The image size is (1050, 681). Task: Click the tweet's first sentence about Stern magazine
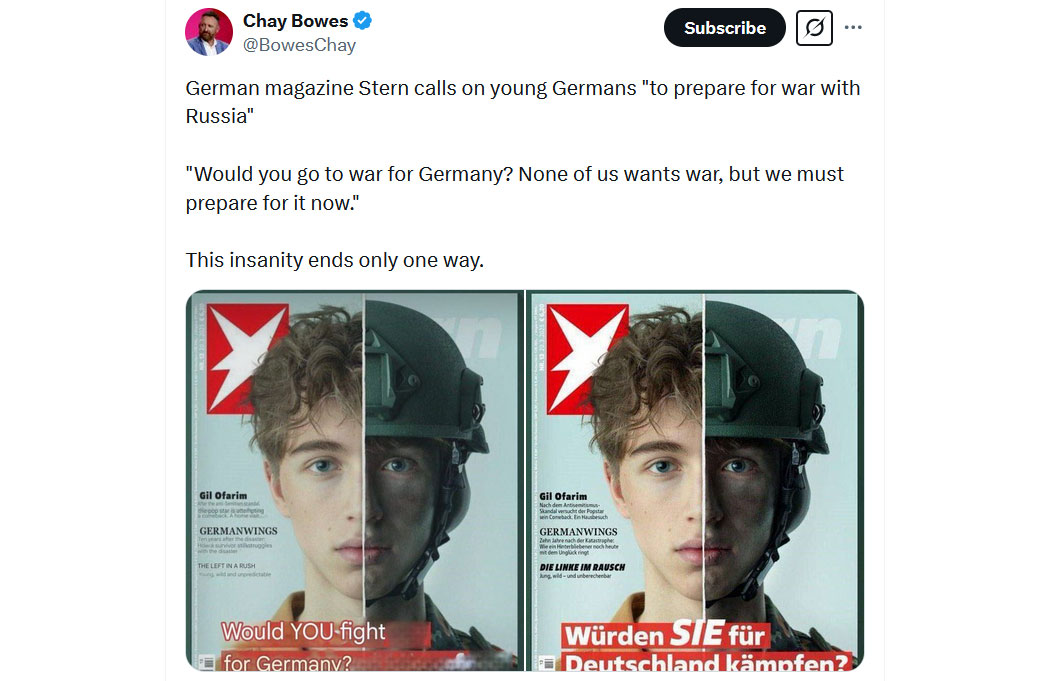(x=522, y=102)
